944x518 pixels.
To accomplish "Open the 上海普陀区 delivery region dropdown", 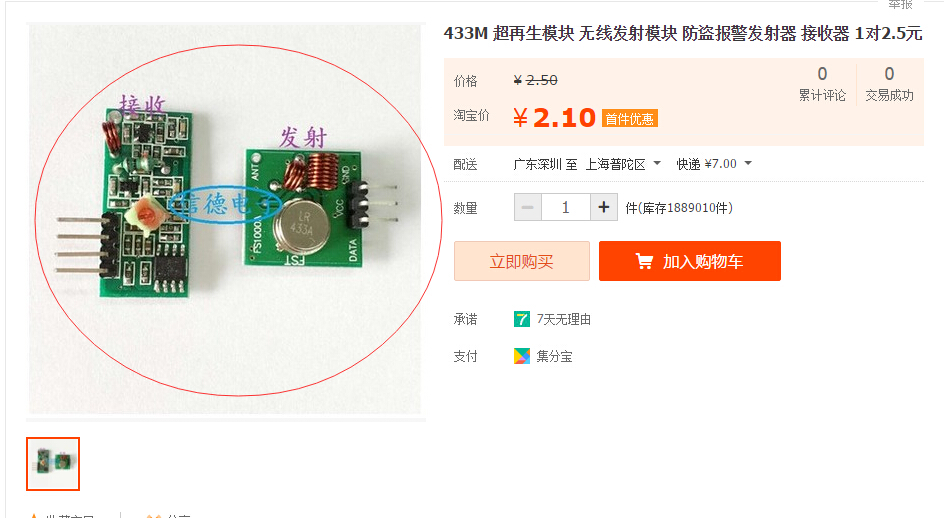I will [623, 164].
